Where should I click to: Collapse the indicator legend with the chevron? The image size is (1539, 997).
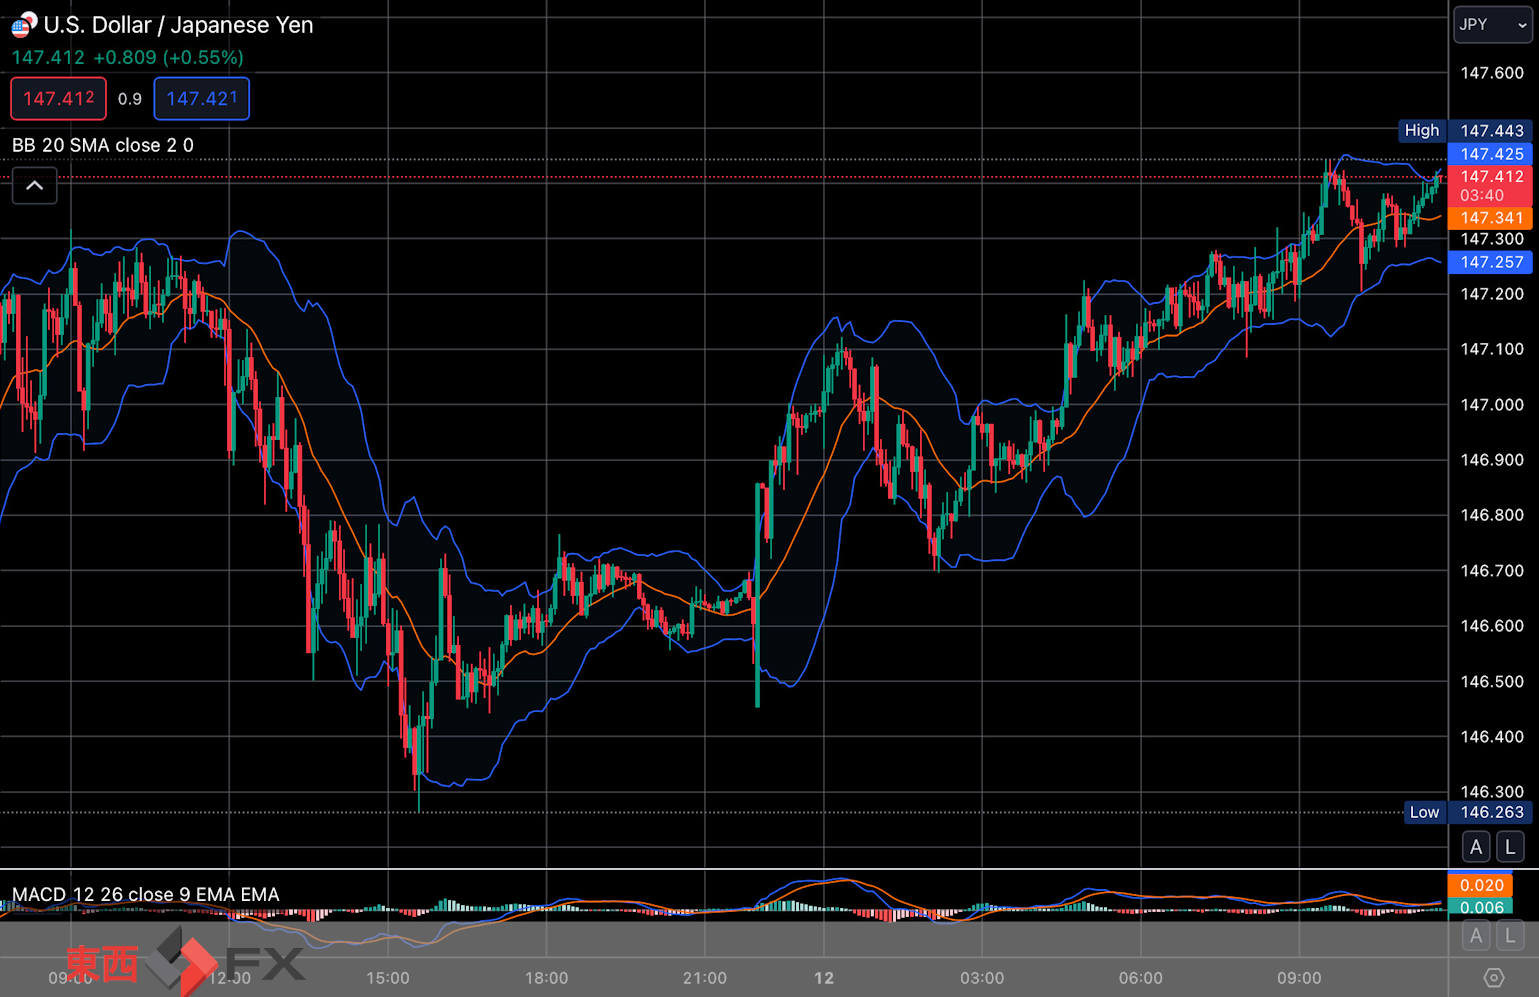pyautogui.click(x=34, y=186)
